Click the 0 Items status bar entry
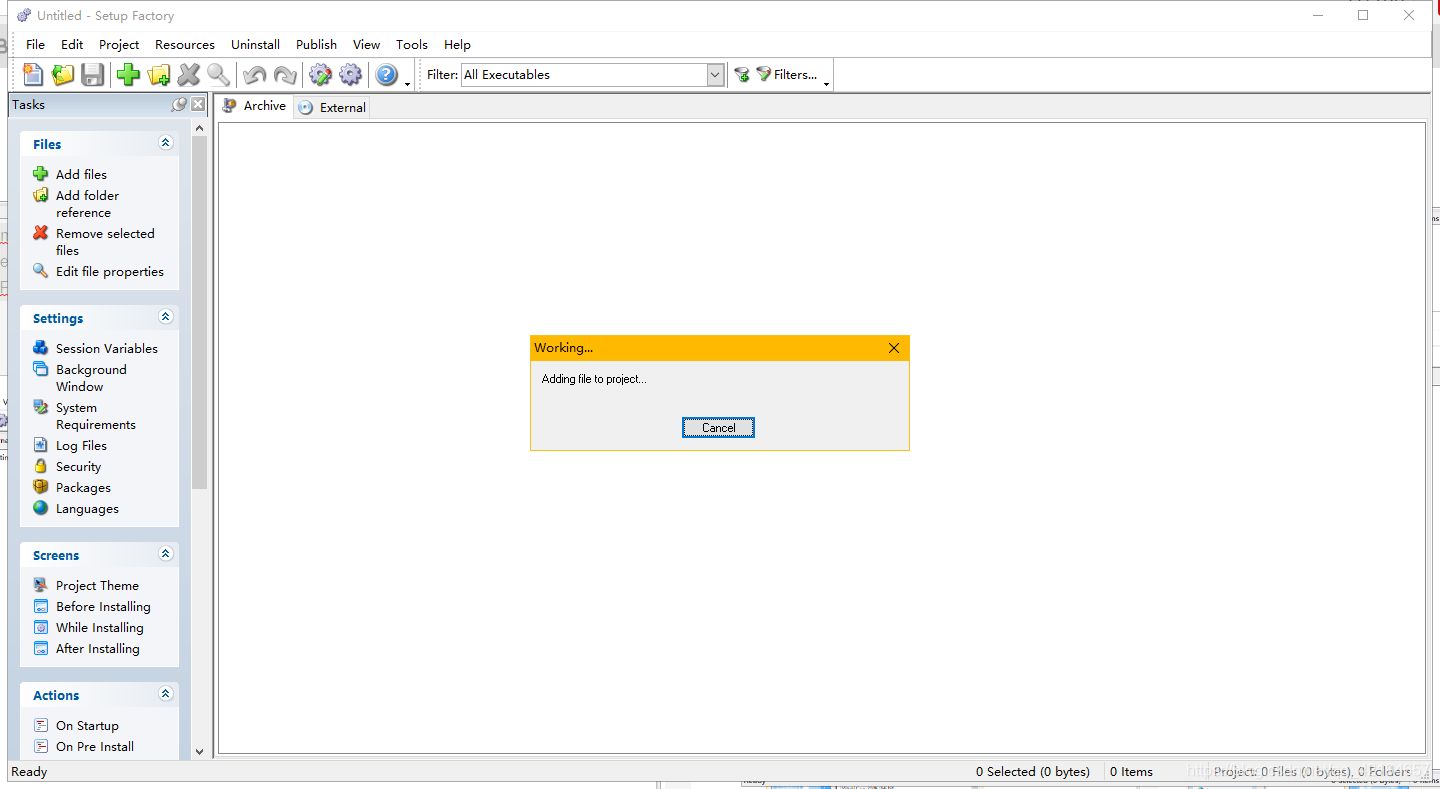The image size is (1440, 789). point(1131,771)
